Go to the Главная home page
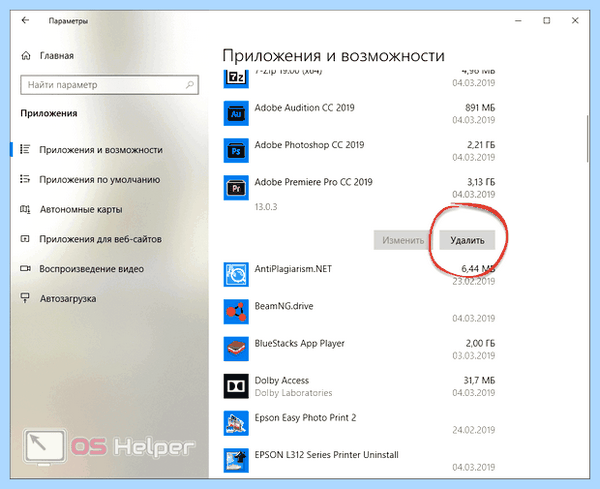The height and width of the screenshot is (489, 600). tap(47, 56)
